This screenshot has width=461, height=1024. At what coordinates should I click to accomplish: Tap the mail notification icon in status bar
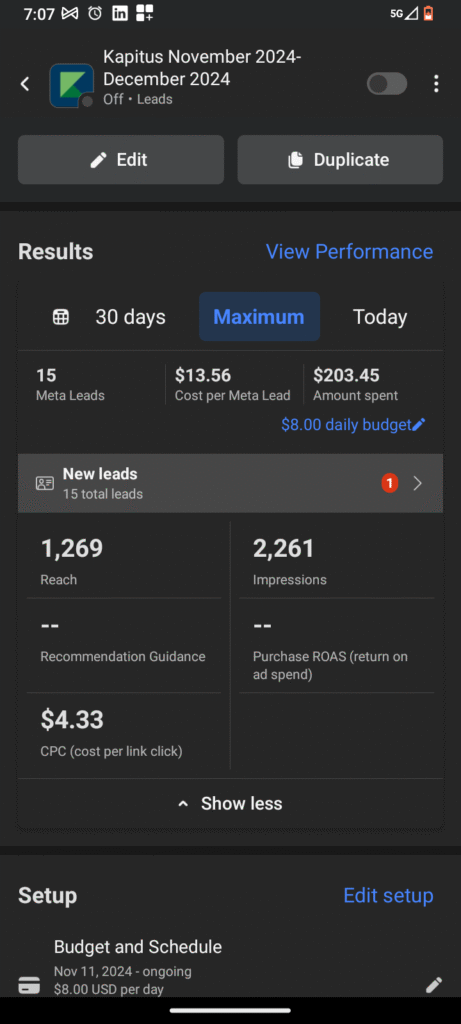(x=70, y=13)
